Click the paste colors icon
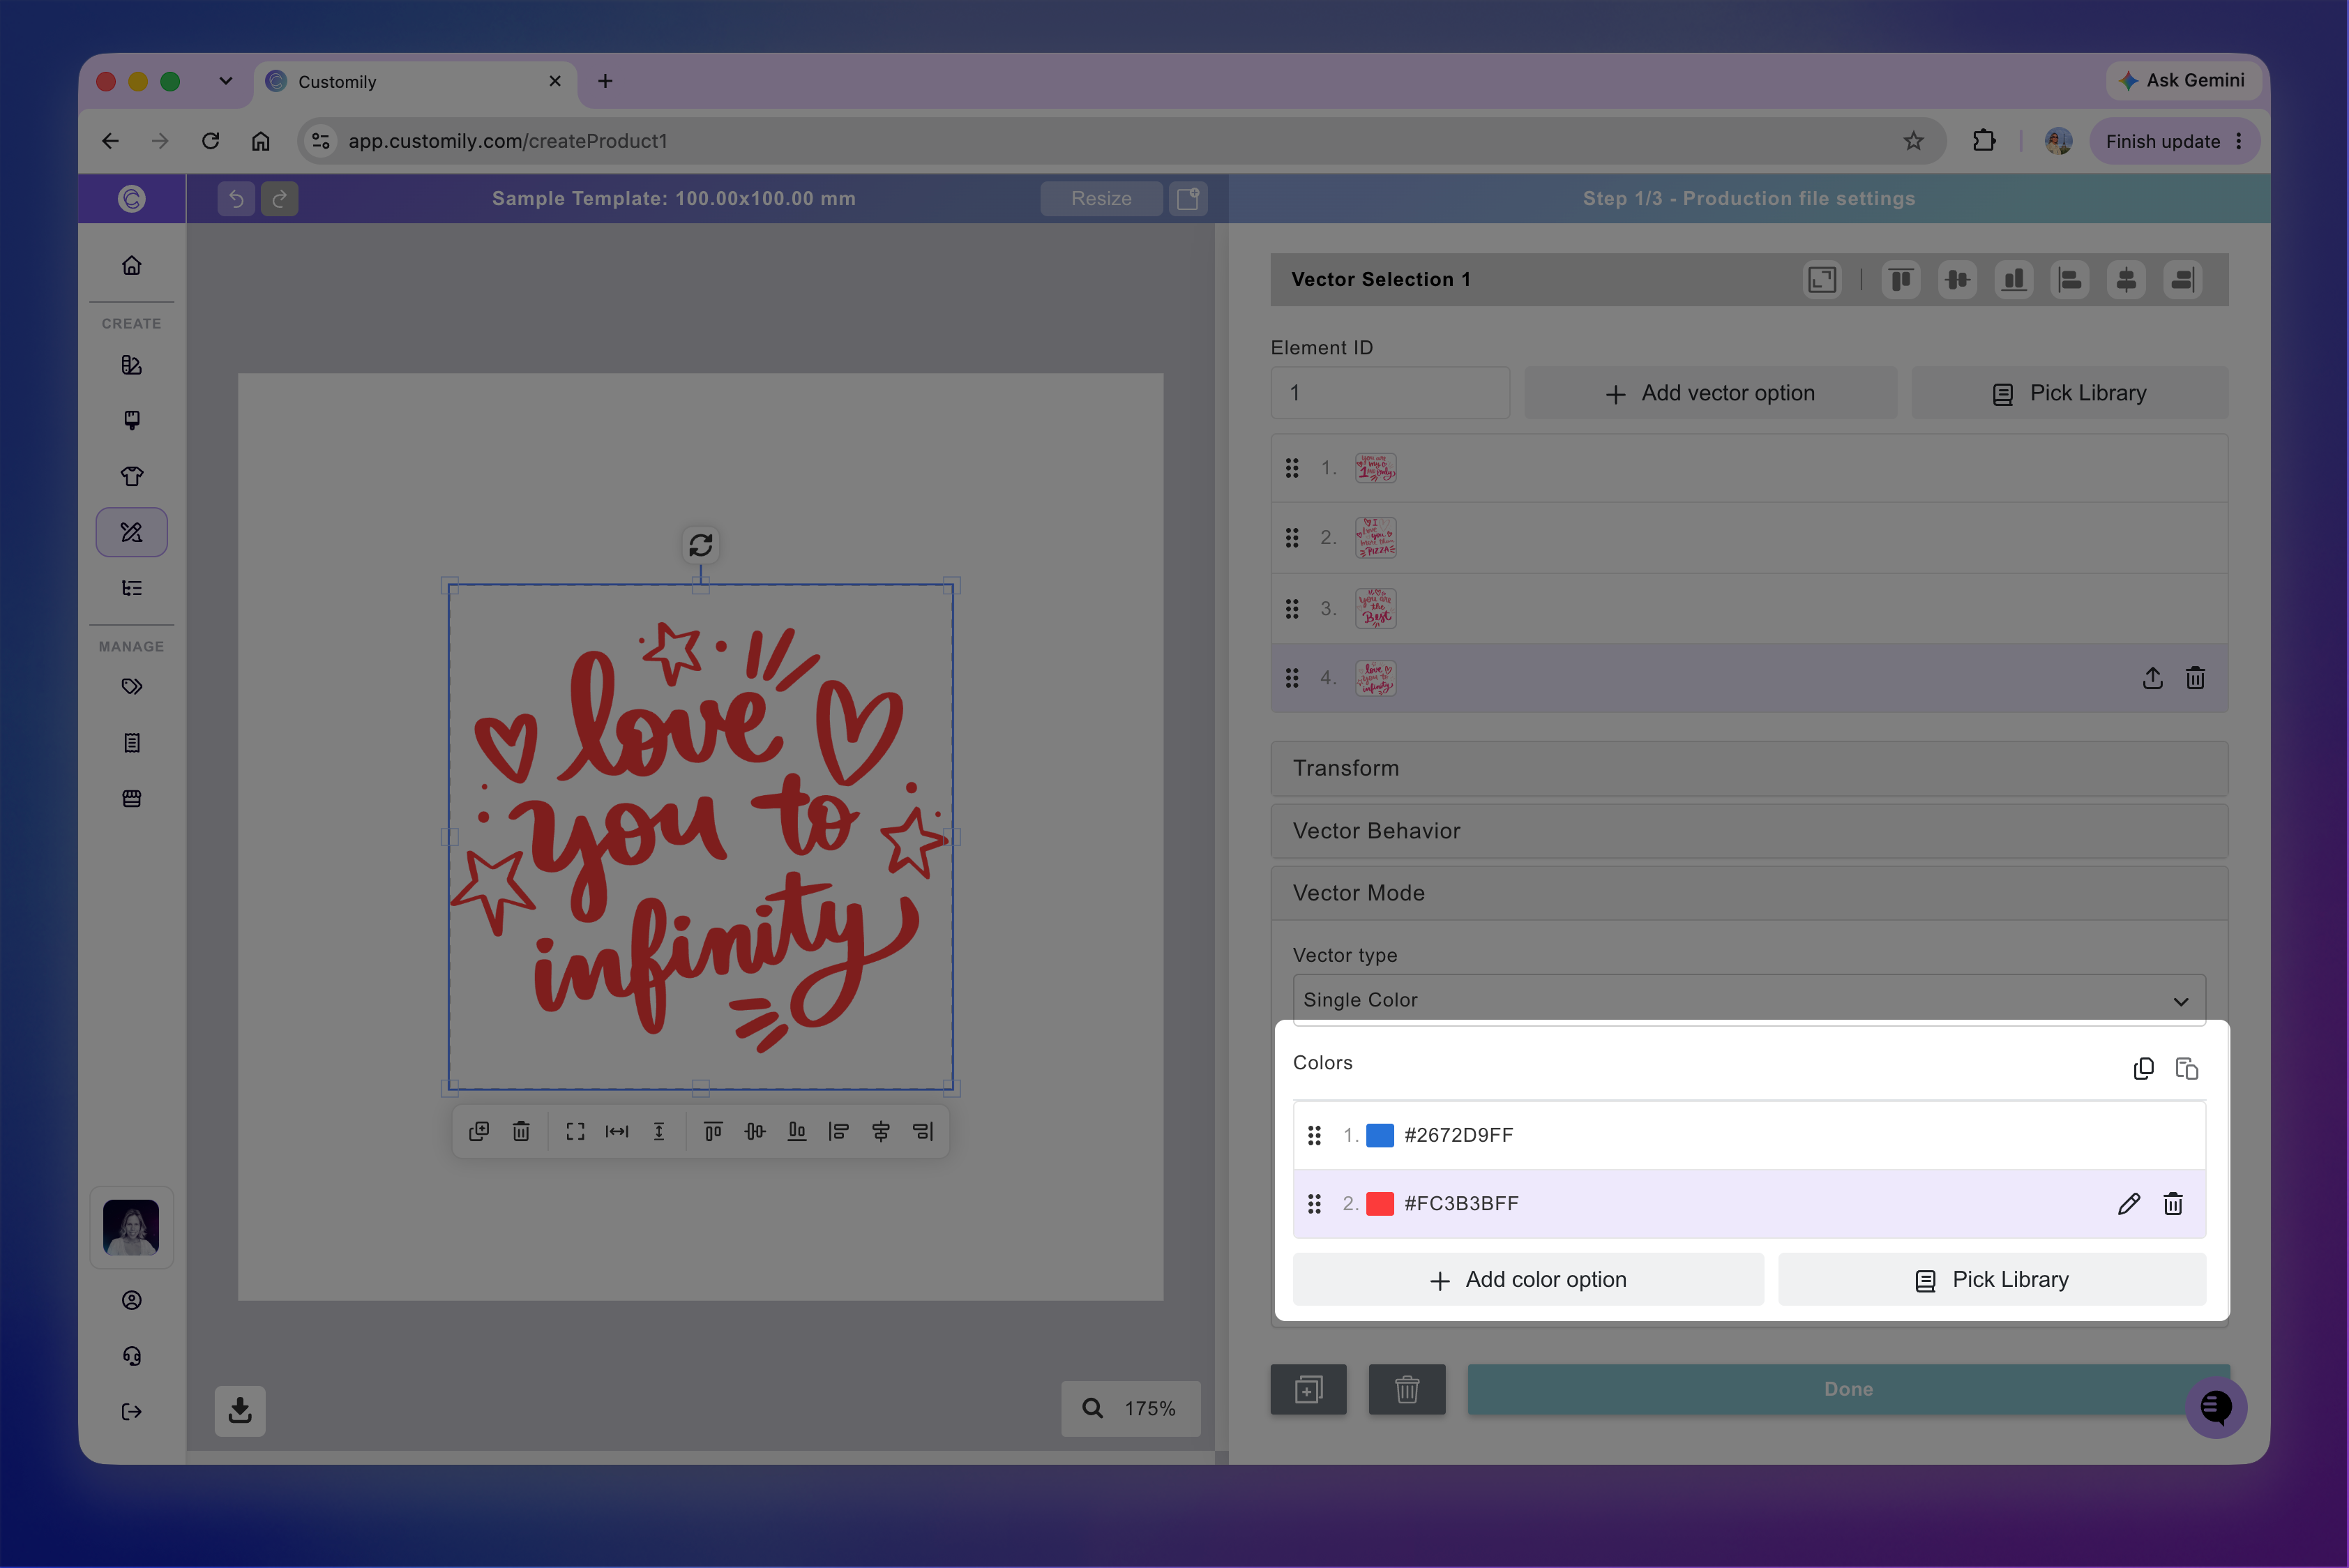This screenshot has height=1568, width=2349. pos(2187,1069)
